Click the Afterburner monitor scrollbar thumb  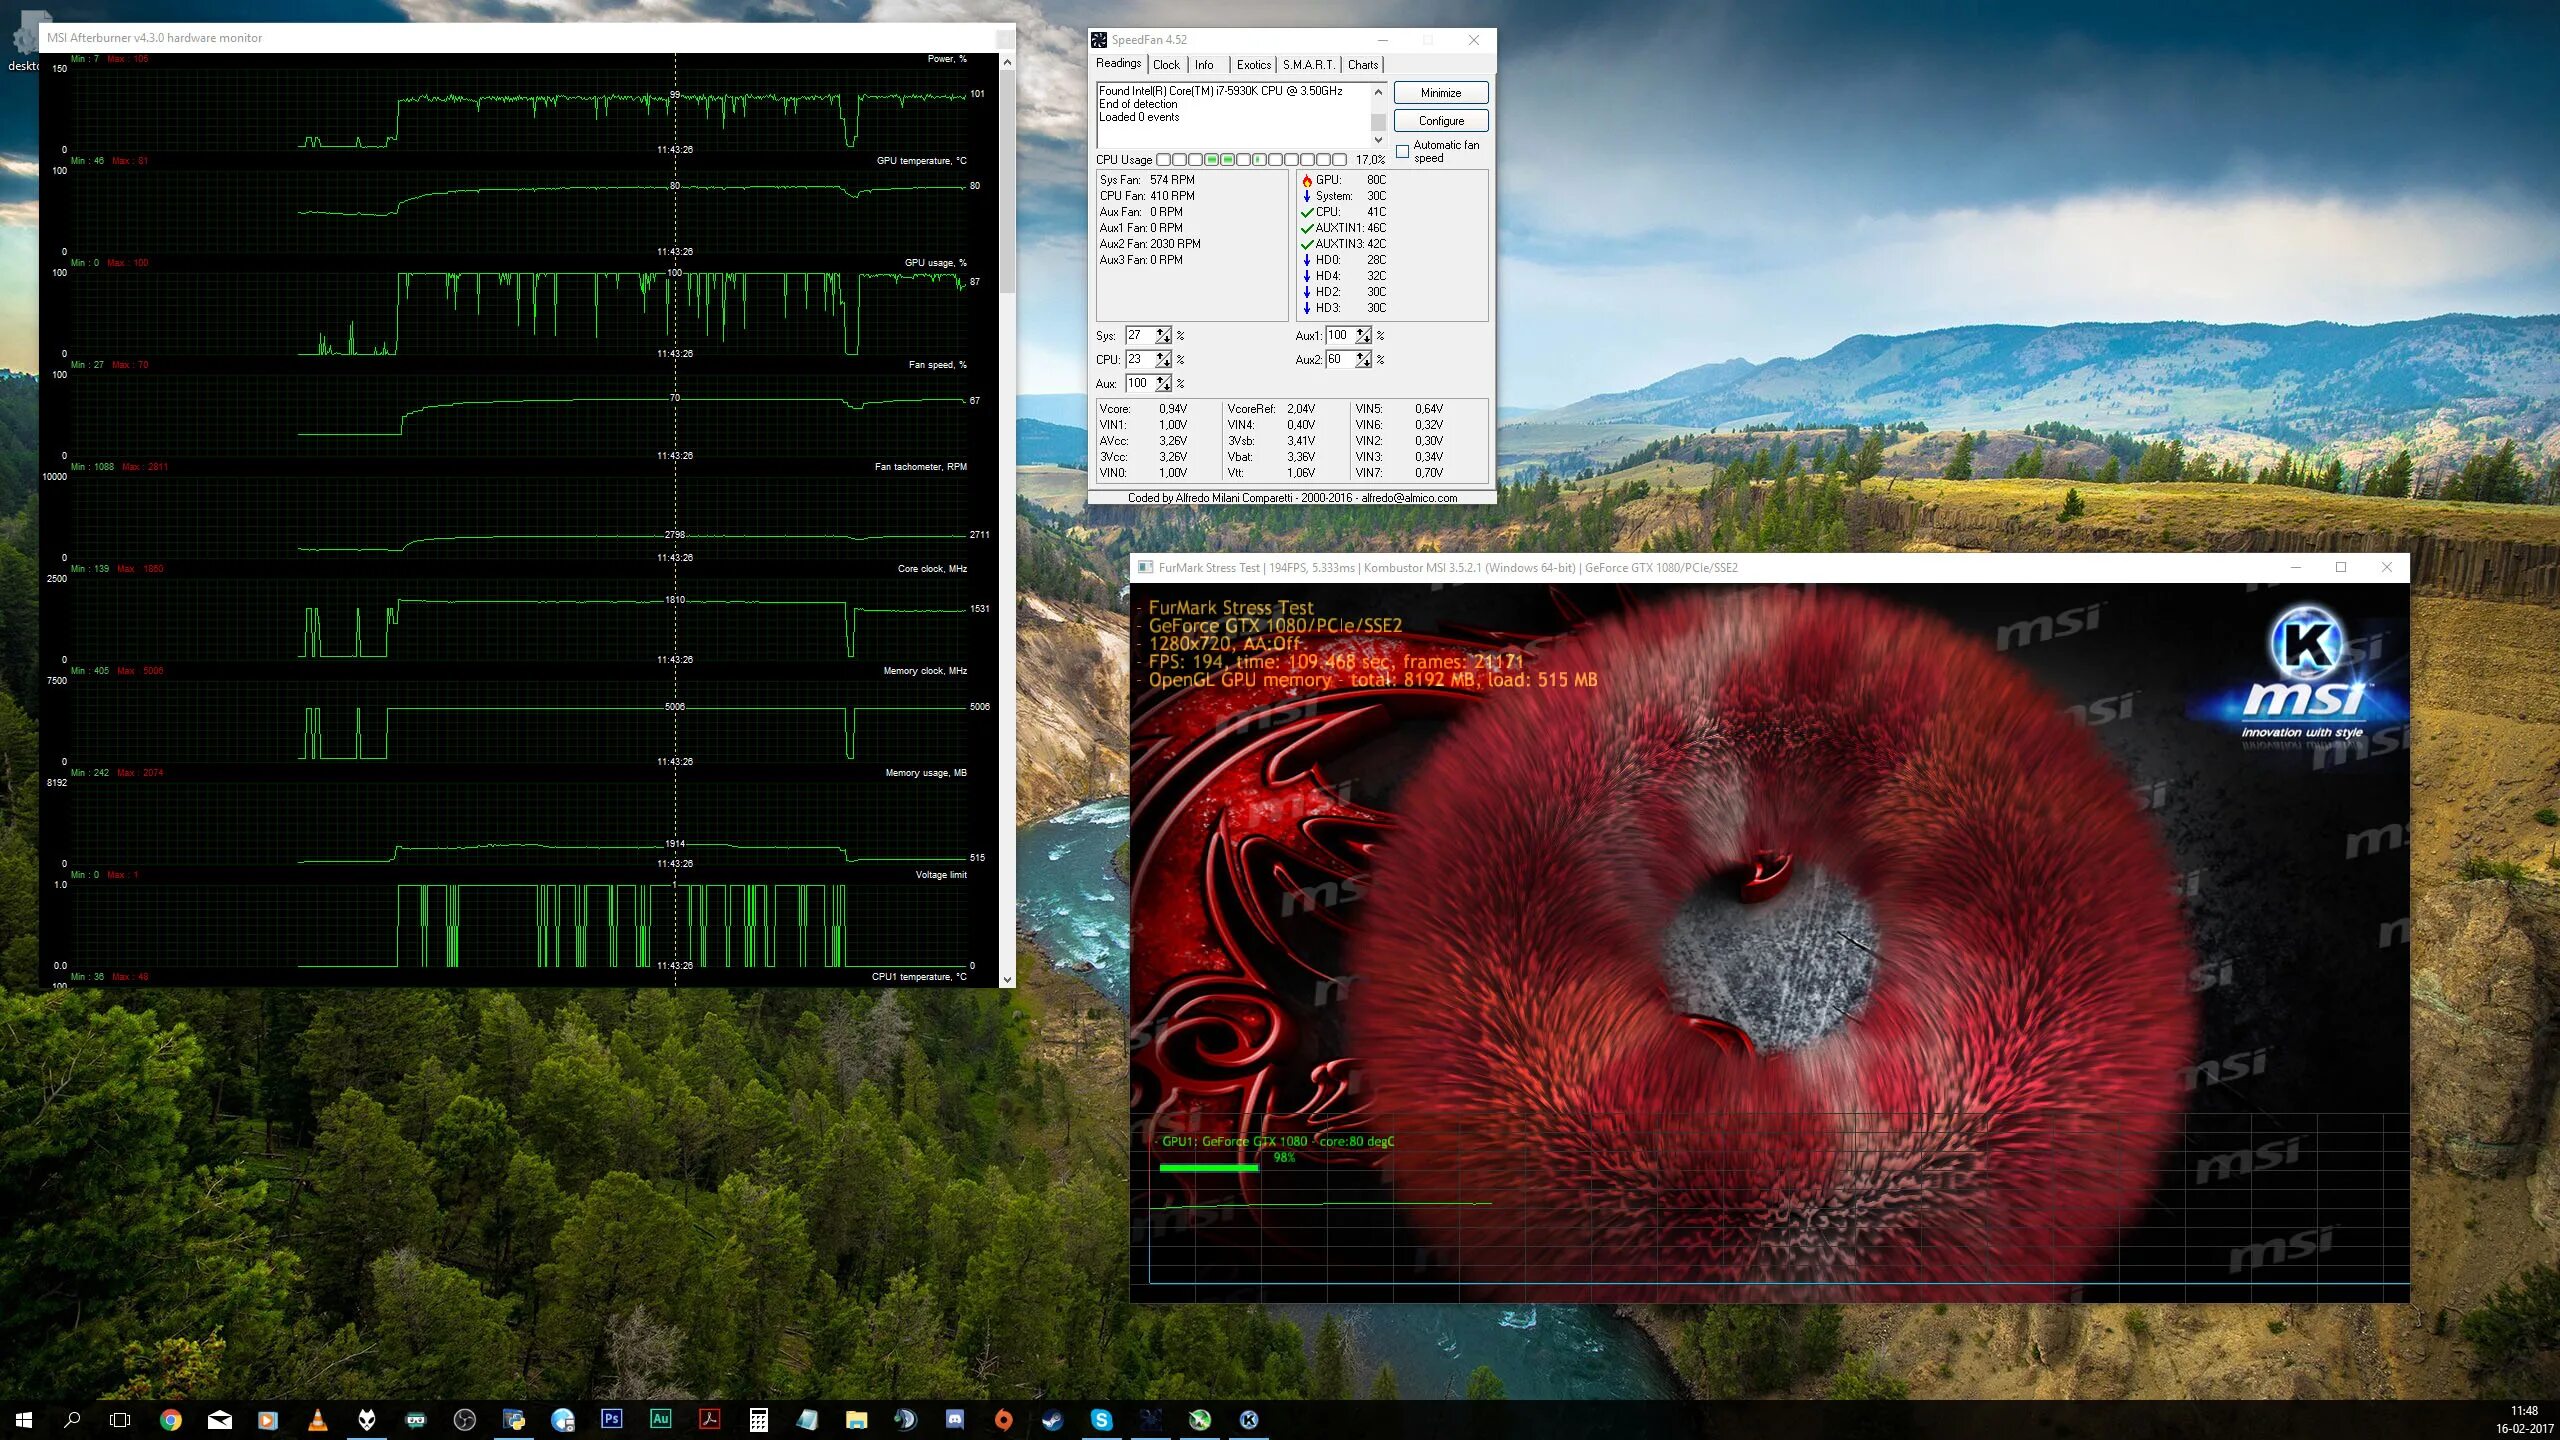[x=1007, y=182]
